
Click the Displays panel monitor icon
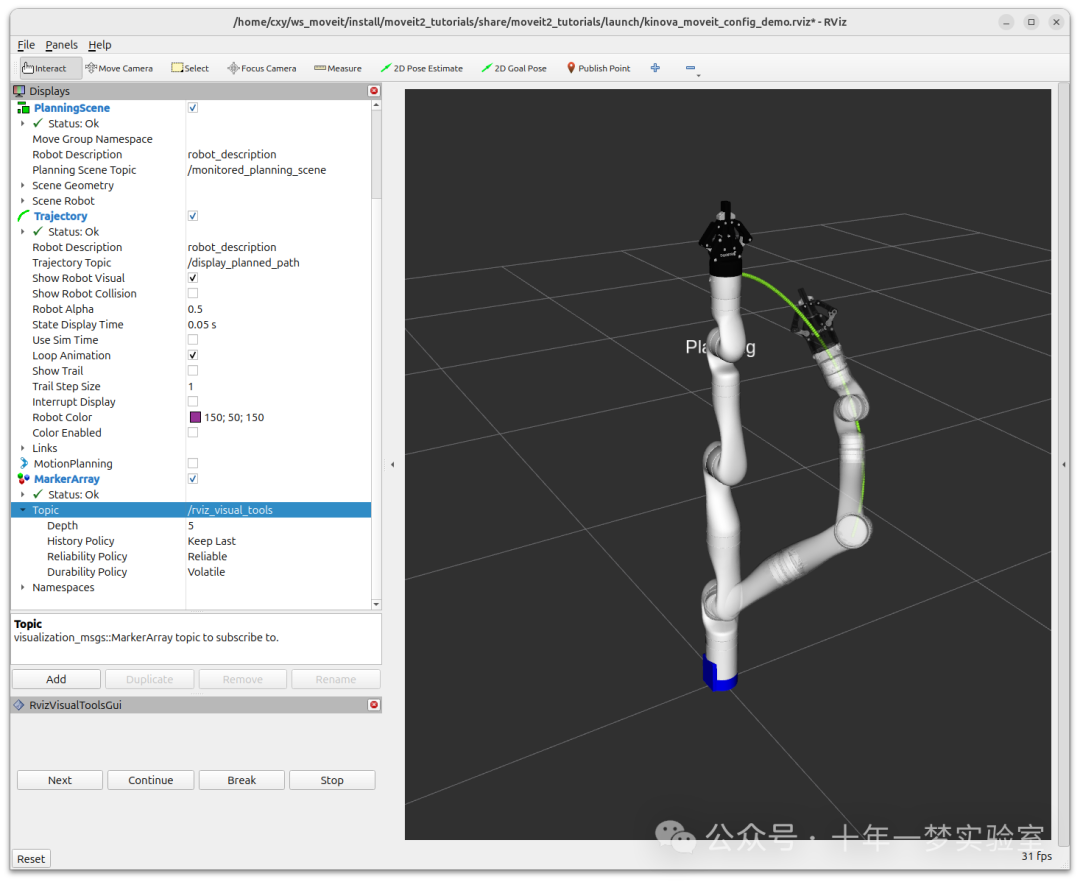19,91
